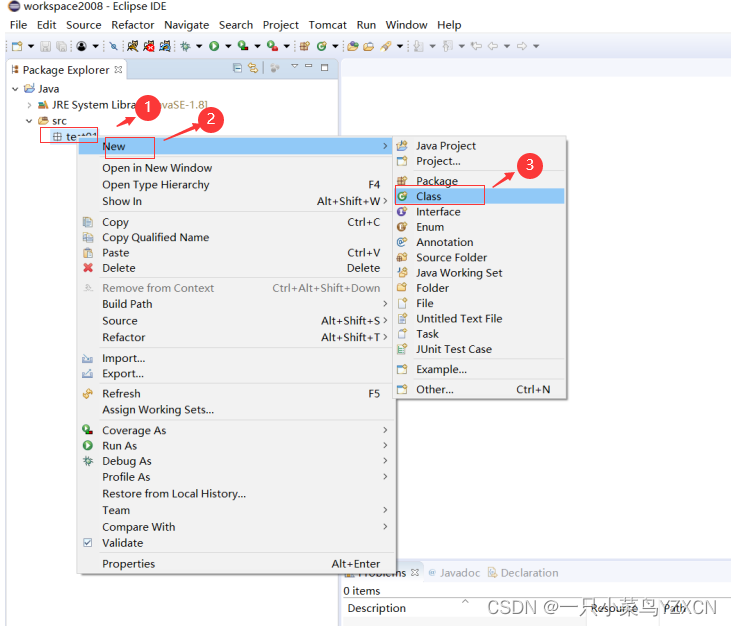Image resolution: width=731 pixels, height=626 pixels.
Task: Expand the JRE System Library node
Action: click(29, 105)
